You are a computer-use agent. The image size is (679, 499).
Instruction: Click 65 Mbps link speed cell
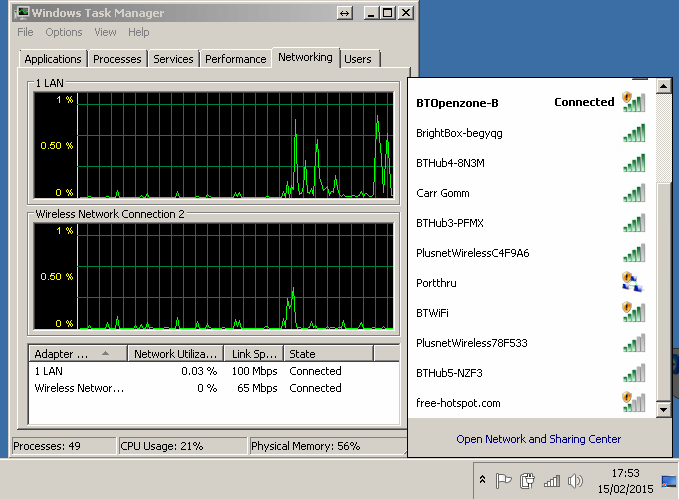[x=257, y=388]
